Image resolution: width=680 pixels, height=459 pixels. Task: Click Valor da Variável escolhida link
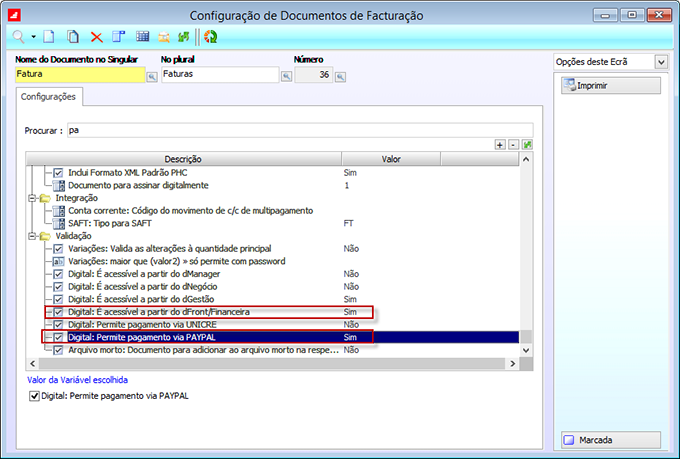pyautogui.click(x=77, y=380)
